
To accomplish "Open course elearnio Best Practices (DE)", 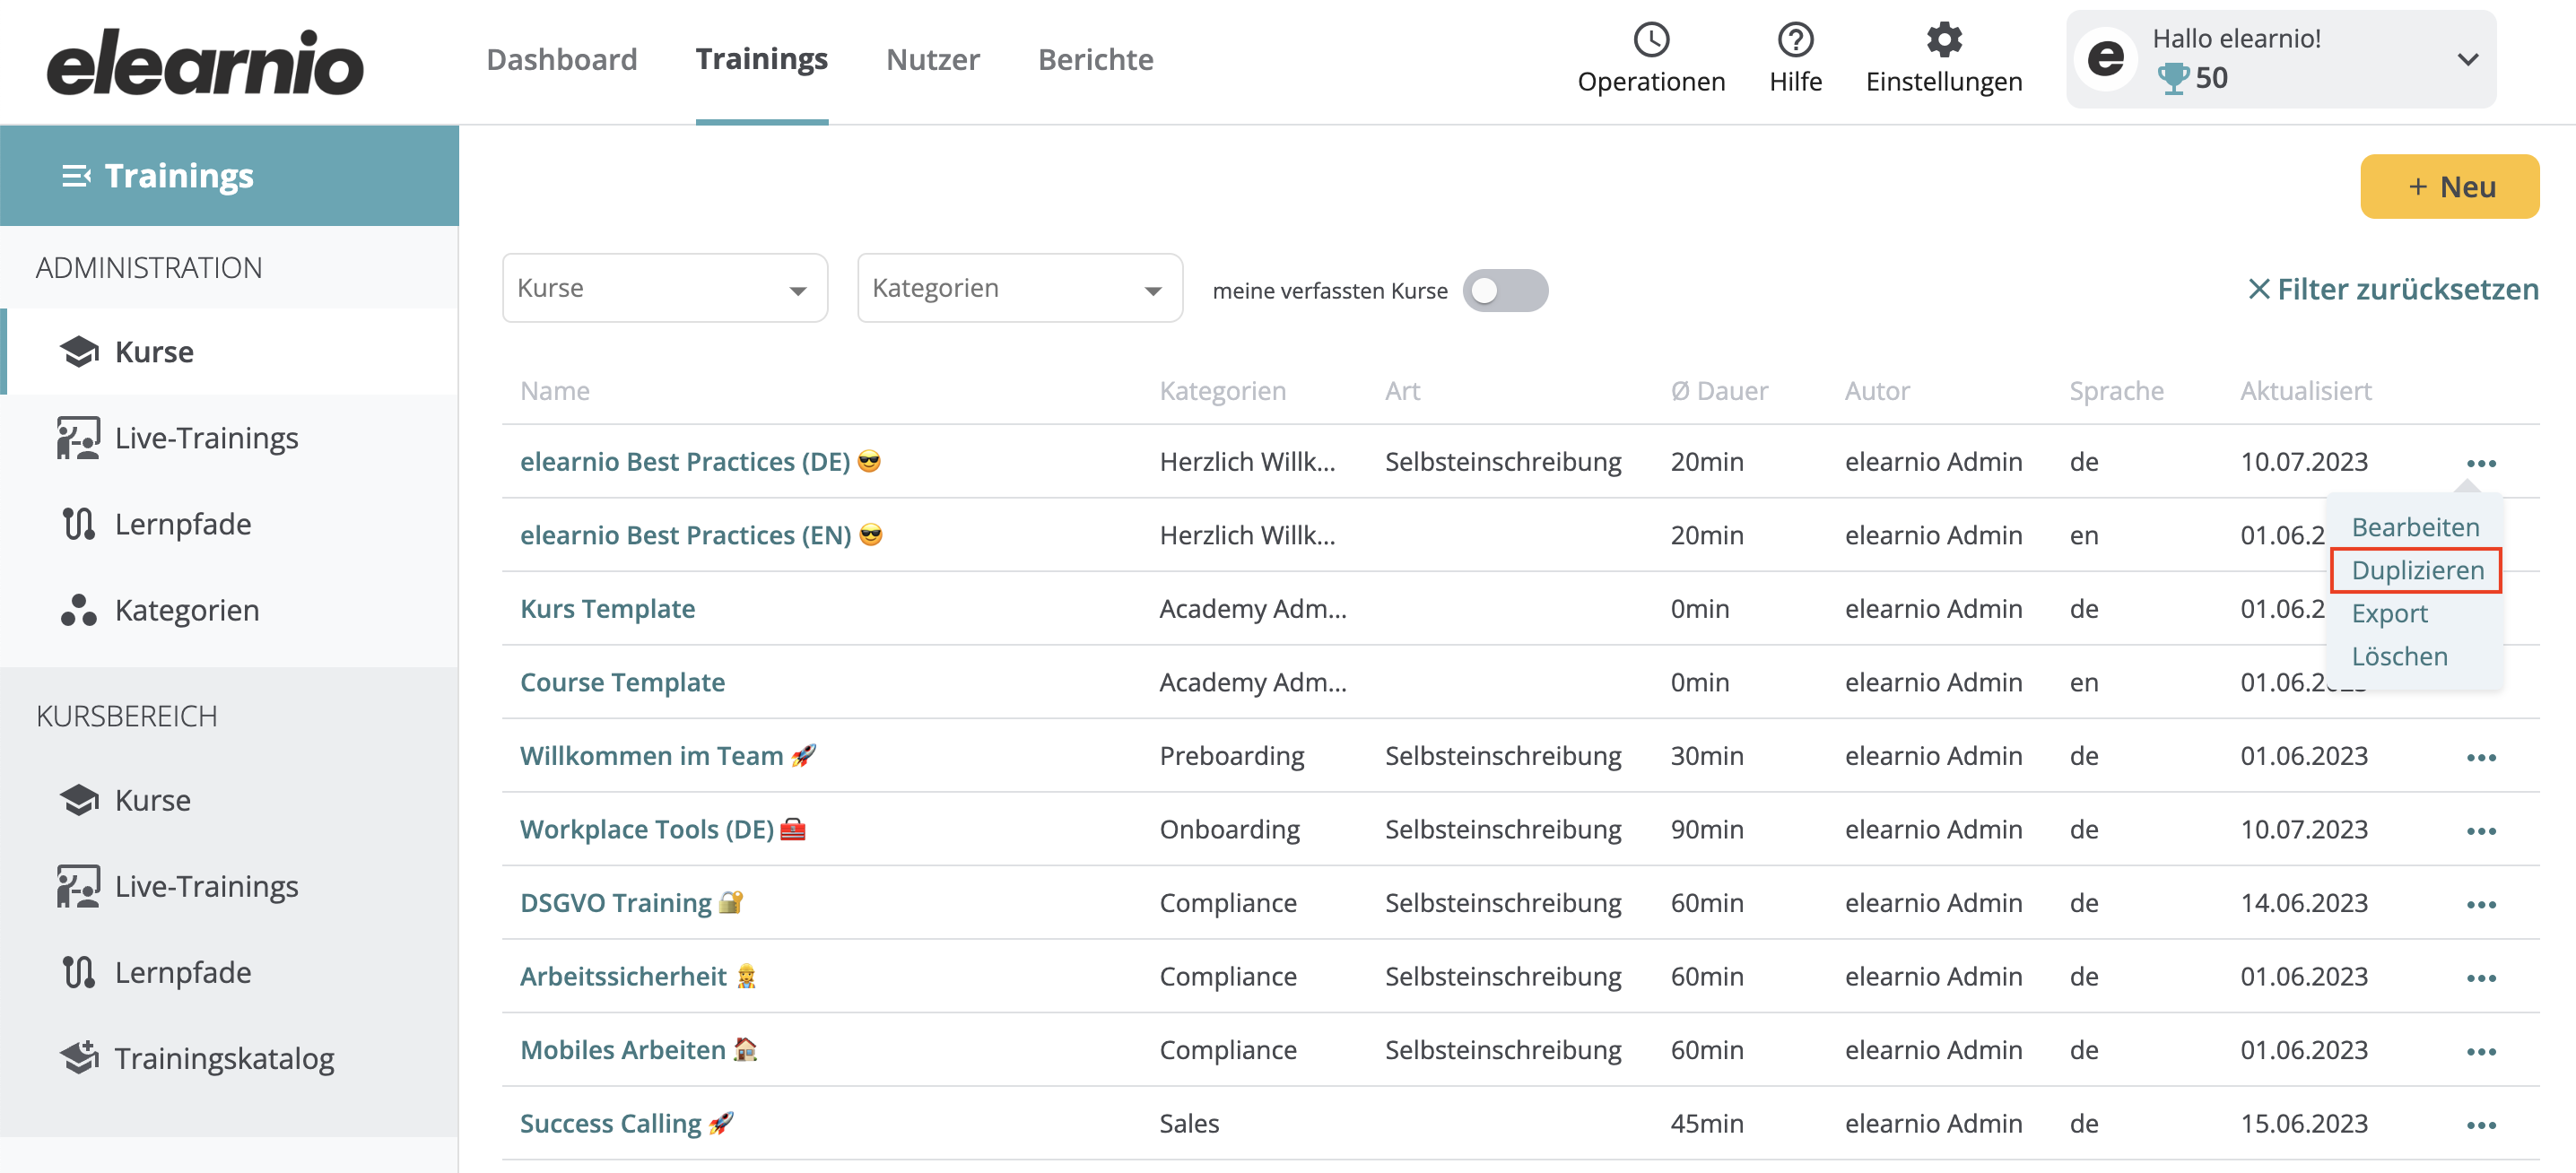I will pyautogui.click(x=700, y=462).
